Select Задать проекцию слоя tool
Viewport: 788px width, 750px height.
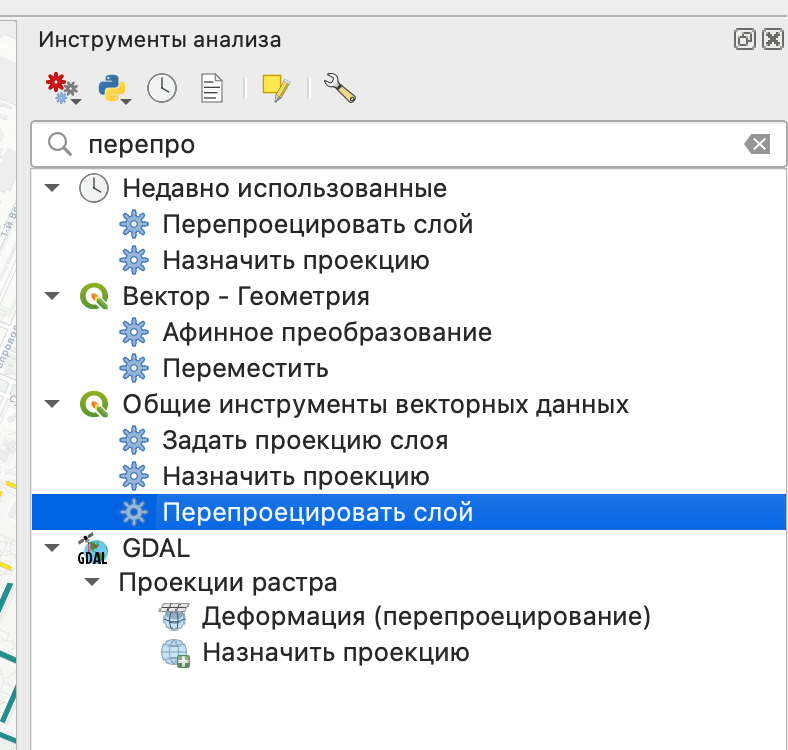click(305, 440)
